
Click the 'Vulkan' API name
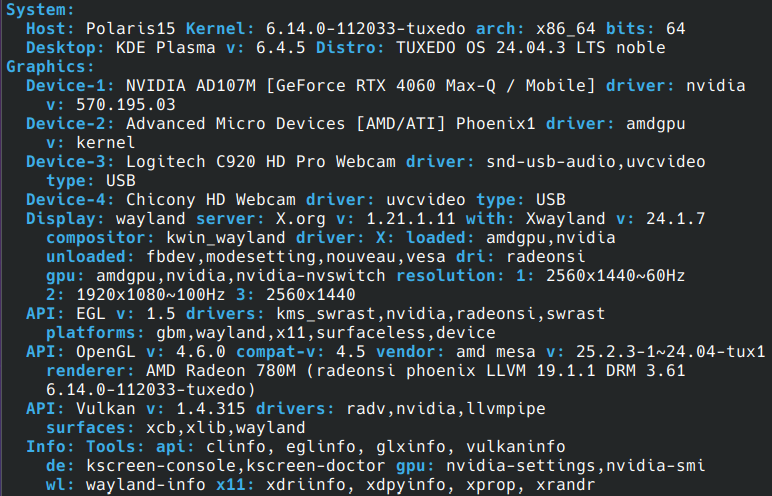click(x=105, y=408)
